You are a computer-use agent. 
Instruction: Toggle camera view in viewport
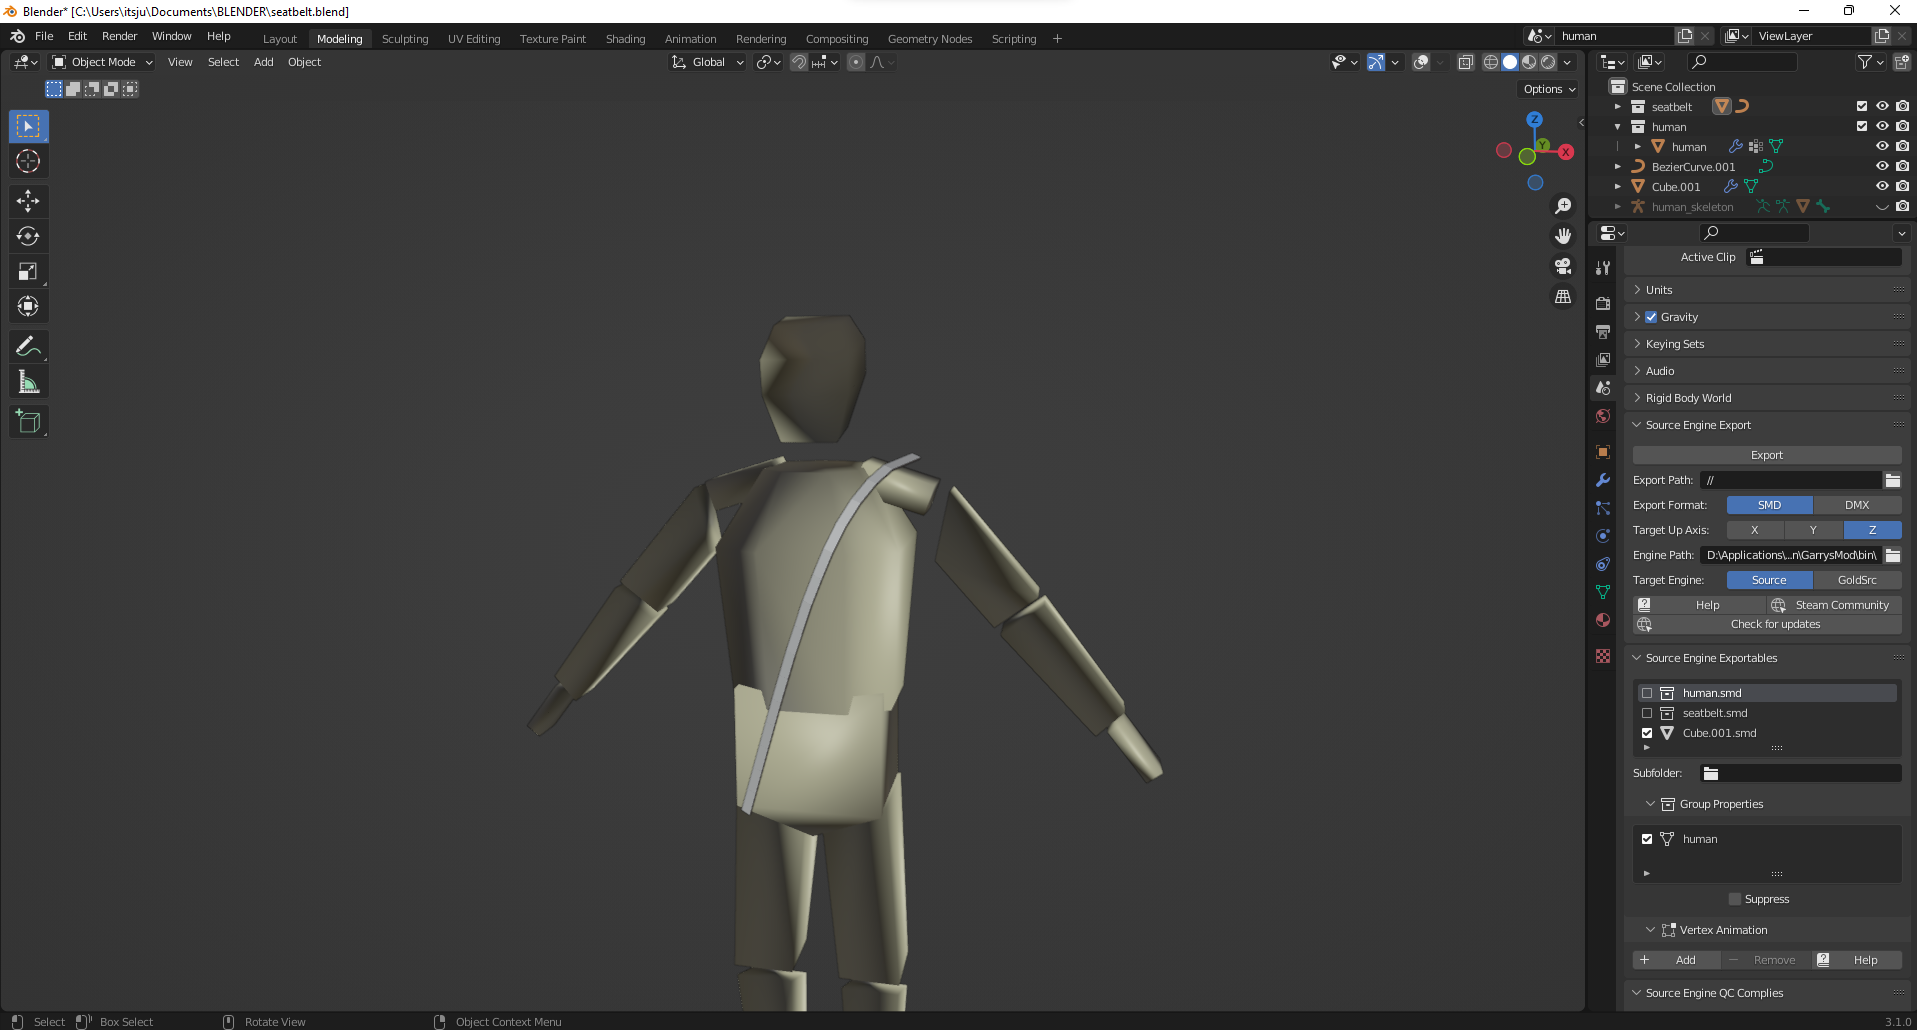coord(1562,266)
